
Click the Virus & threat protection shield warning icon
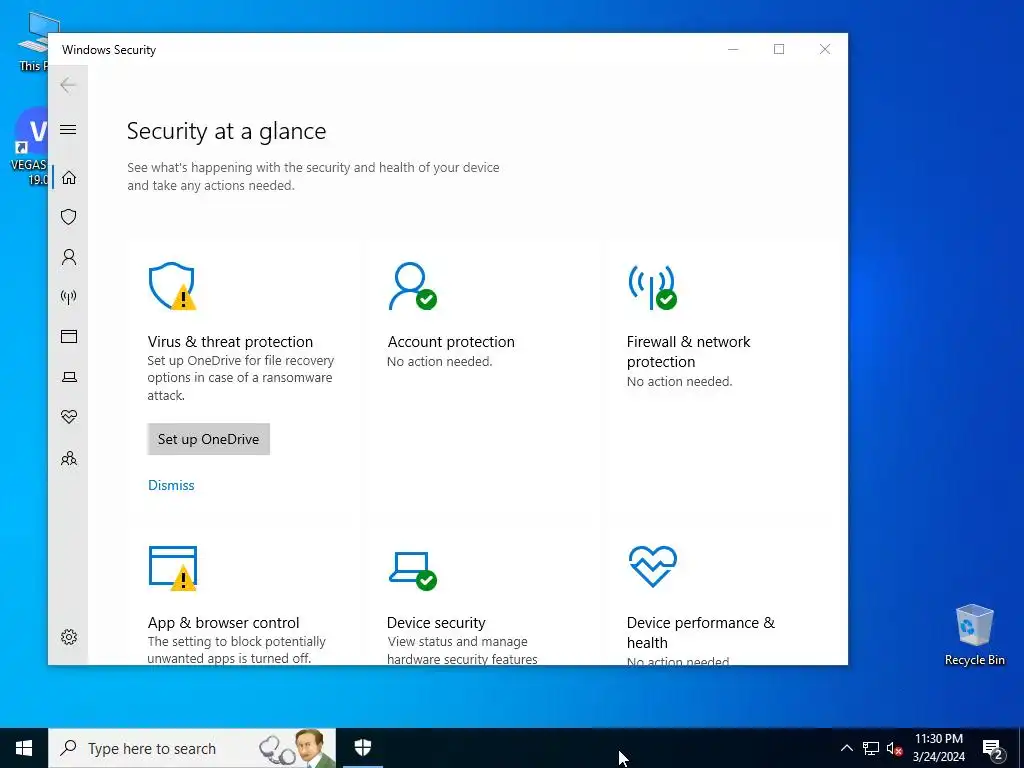[x=172, y=286]
